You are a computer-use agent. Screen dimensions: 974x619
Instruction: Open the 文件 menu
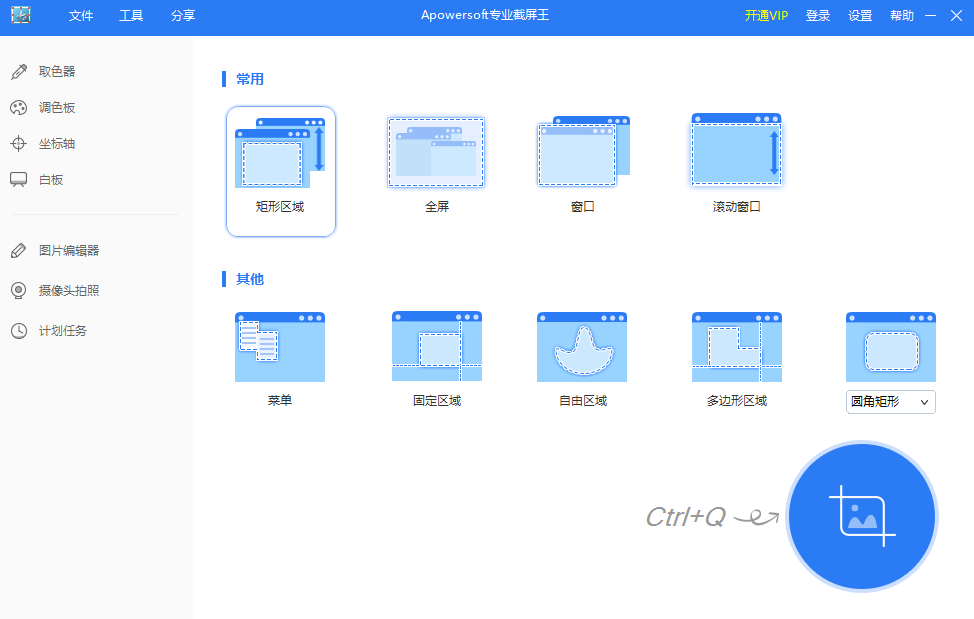(80, 16)
